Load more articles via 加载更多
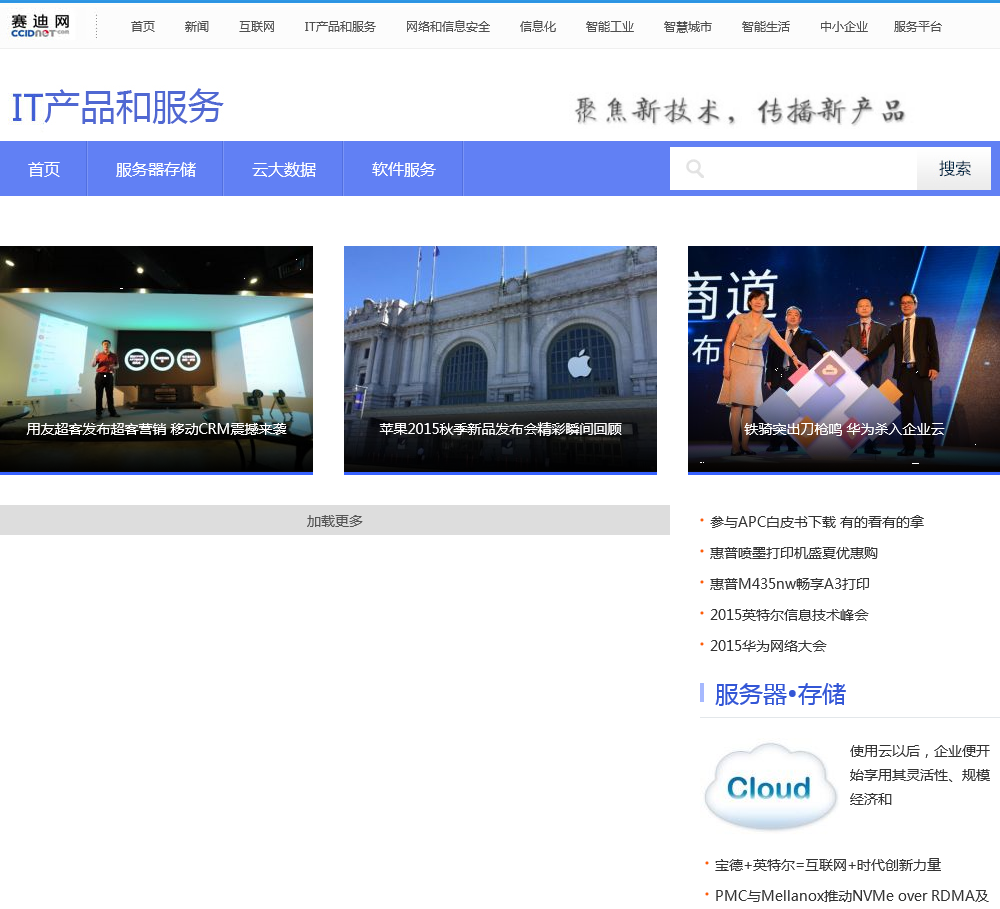This screenshot has width=1000, height=909. pyautogui.click(x=335, y=521)
